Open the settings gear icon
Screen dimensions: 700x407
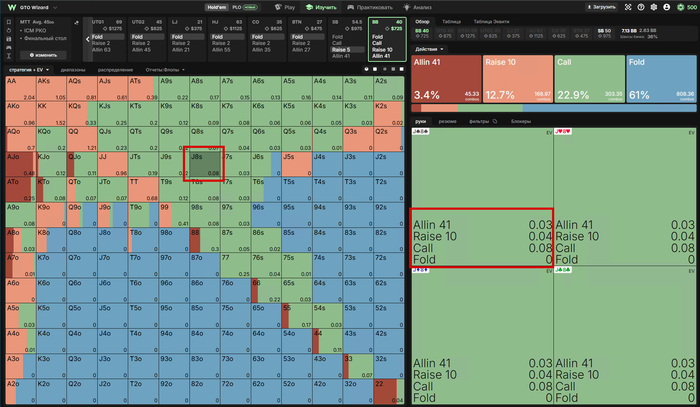654,7
